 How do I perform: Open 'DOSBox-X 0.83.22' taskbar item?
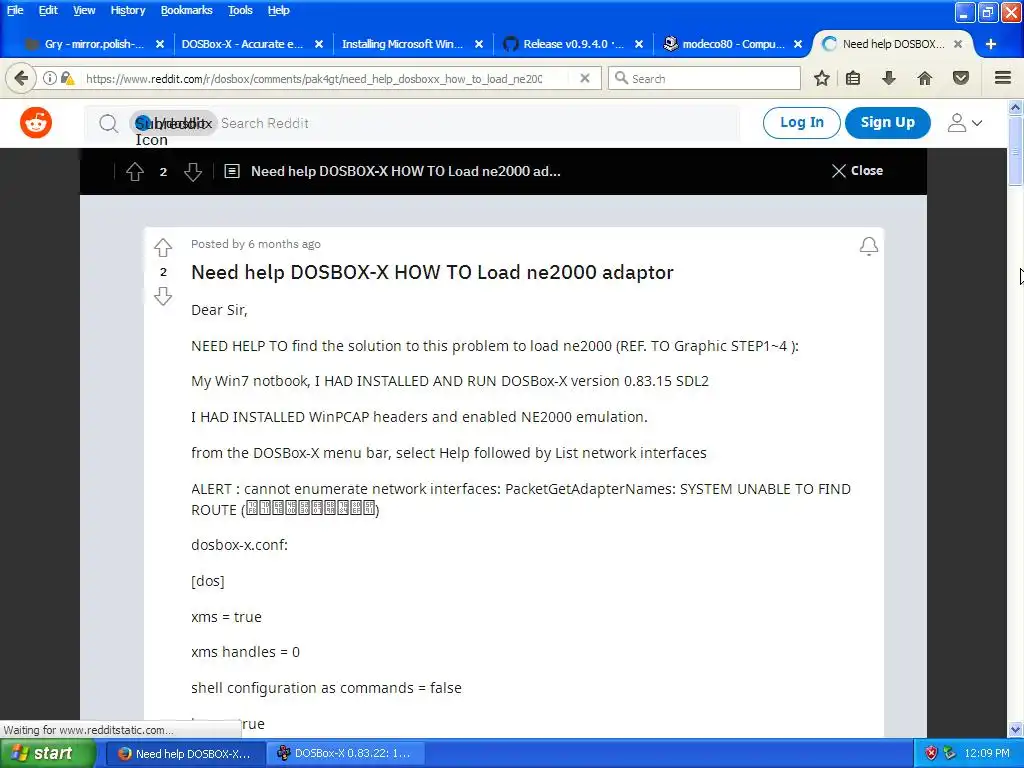click(x=345, y=754)
